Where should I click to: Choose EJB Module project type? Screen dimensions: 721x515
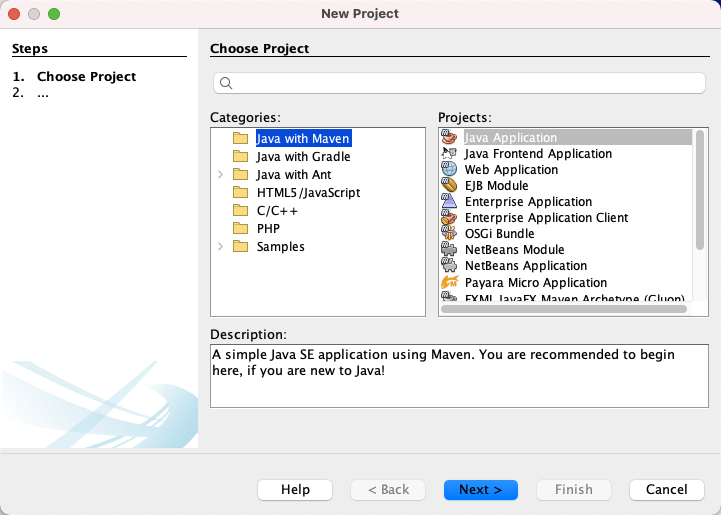click(497, 186)
